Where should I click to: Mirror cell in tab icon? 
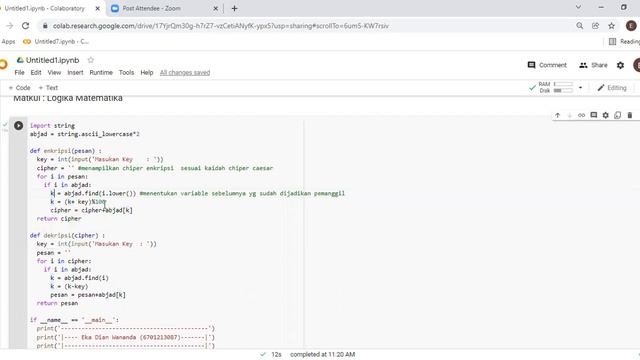coord(618,116)
